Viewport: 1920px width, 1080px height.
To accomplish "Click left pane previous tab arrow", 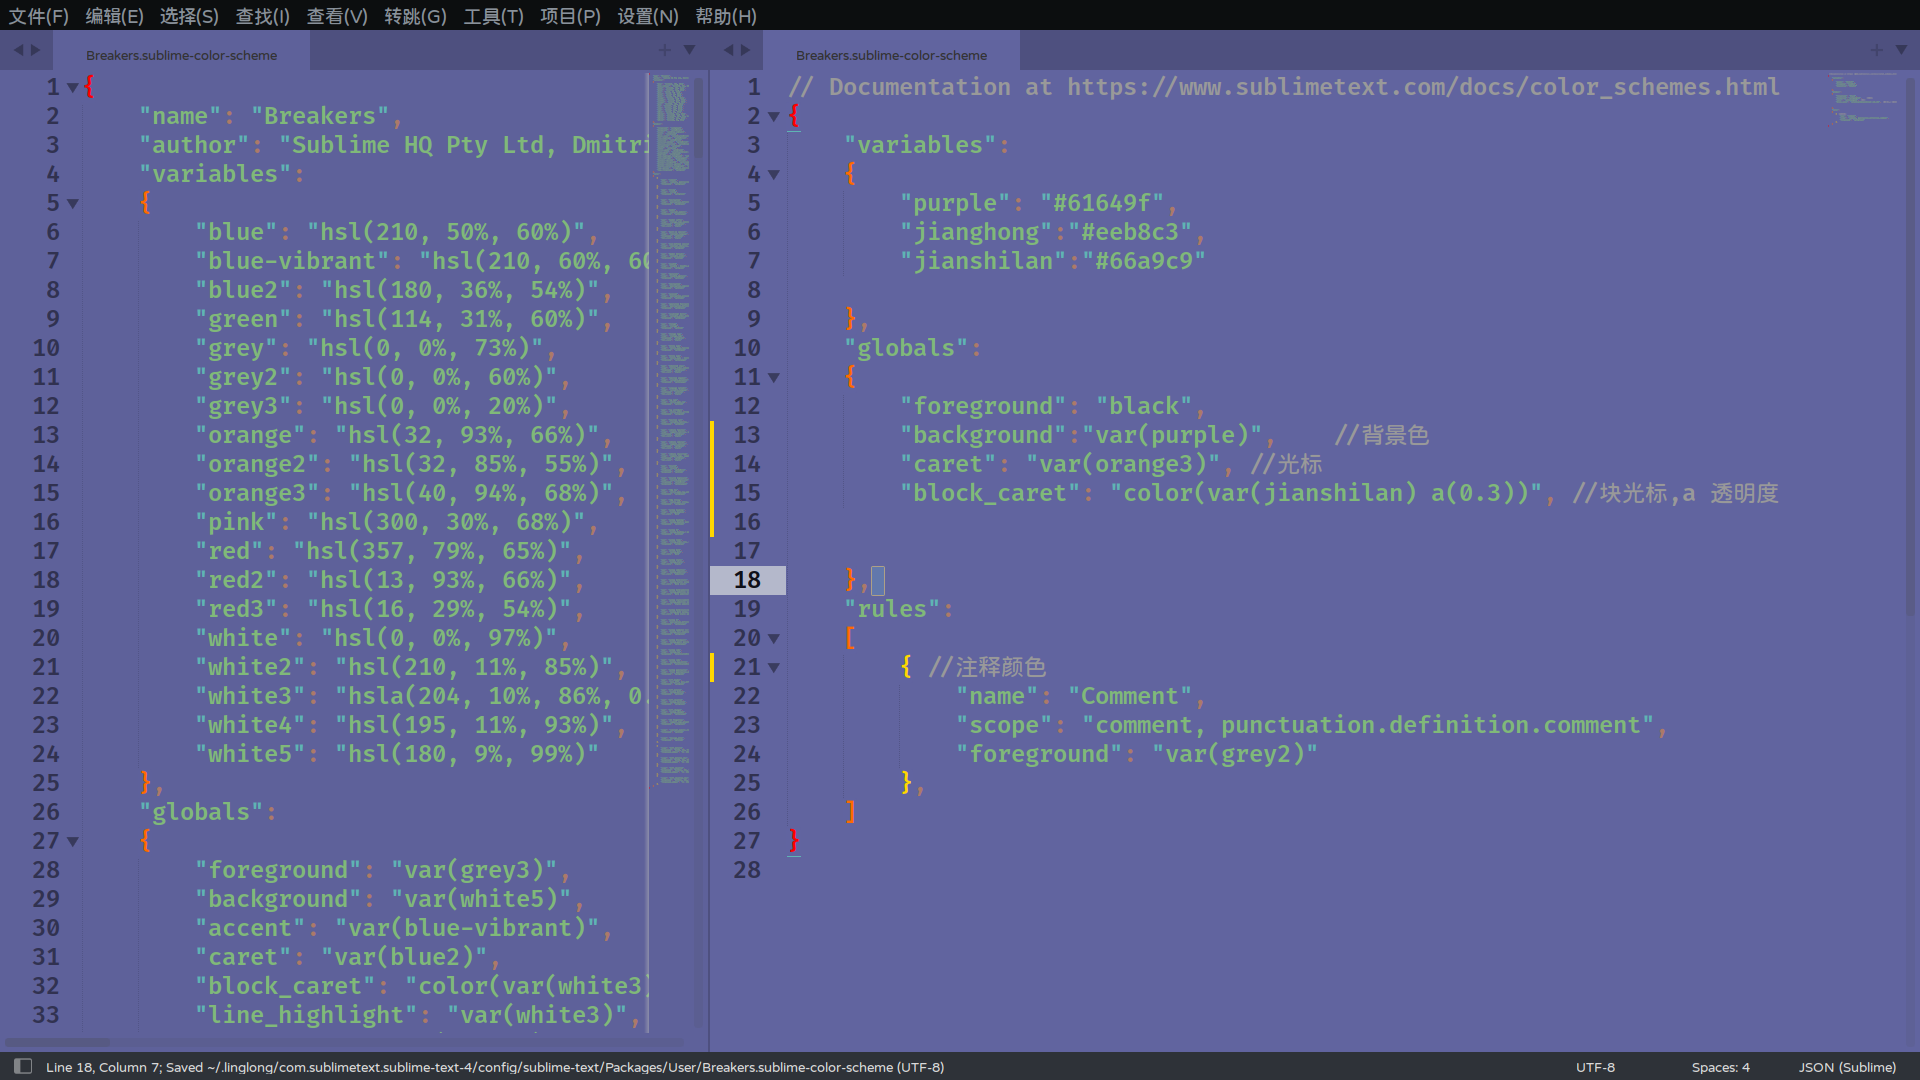I will click(x=18, y=50).
